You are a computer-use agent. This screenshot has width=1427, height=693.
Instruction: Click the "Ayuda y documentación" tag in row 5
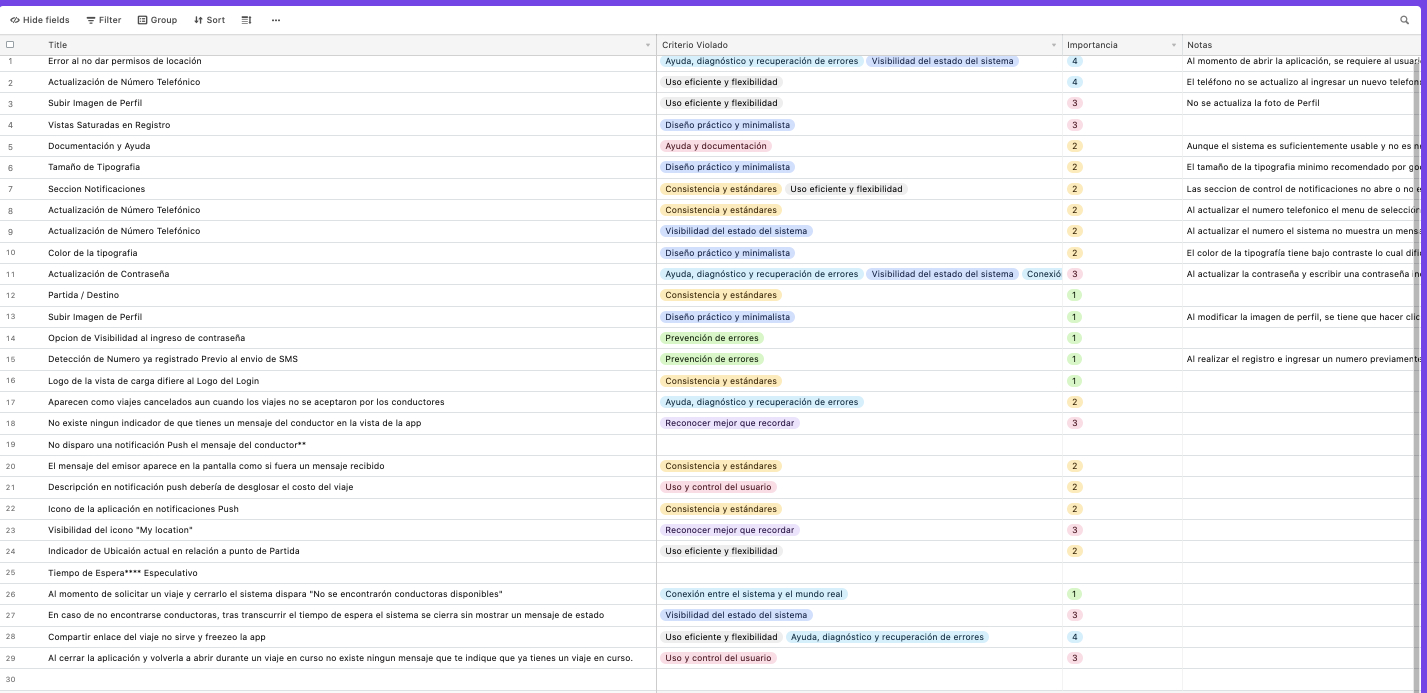[716, 146]
